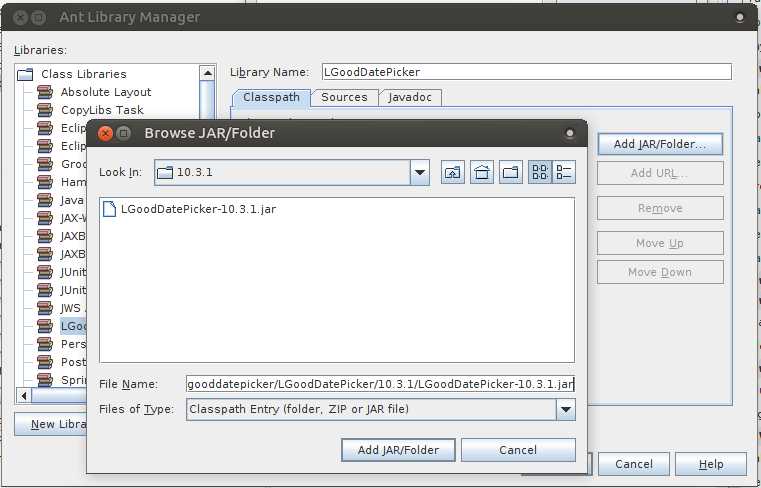The width and height of the screenshot is (761, 488).
Task: Click the CopyLibs Task library icon
Action: 45,110
